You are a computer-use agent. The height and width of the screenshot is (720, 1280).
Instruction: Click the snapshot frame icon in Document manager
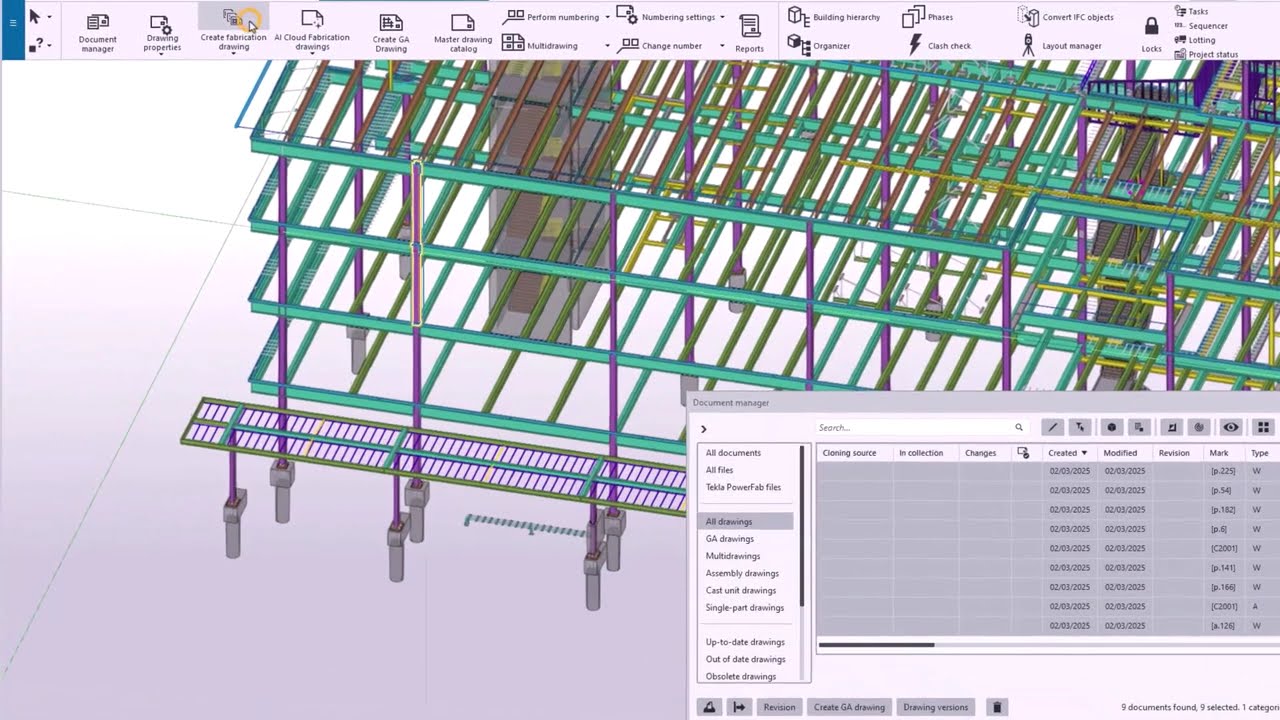click(x=1172, y=427)
